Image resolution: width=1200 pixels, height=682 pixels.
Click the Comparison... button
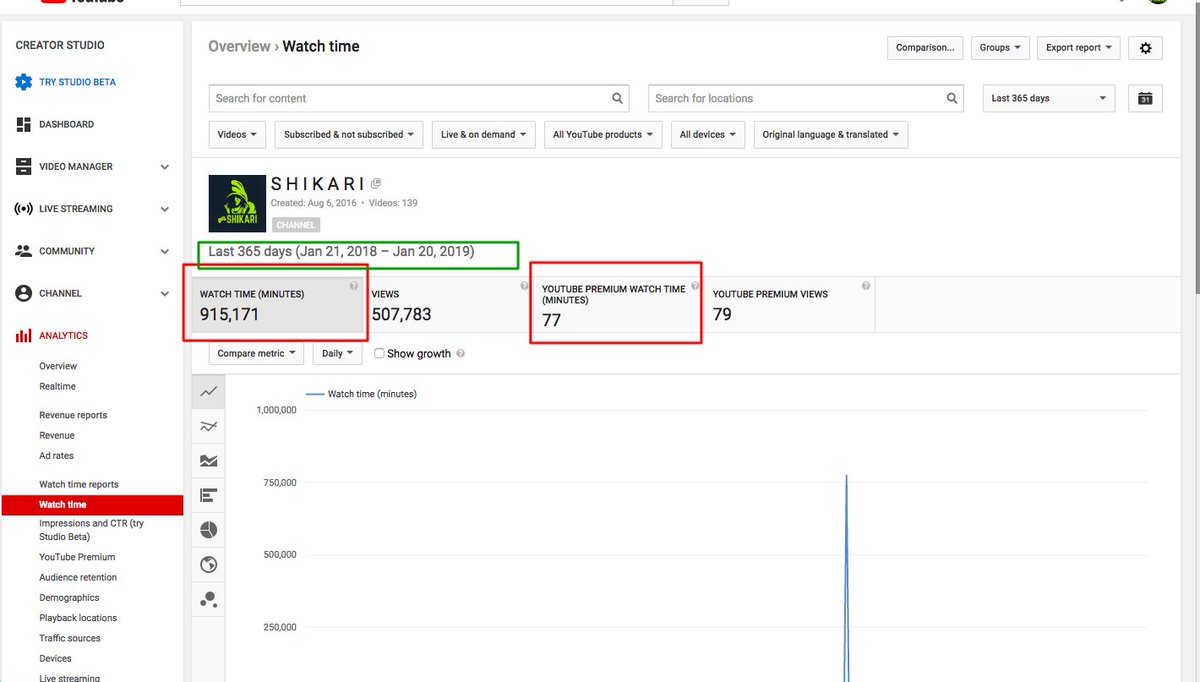pyautogui.click(x=925, y=48)
